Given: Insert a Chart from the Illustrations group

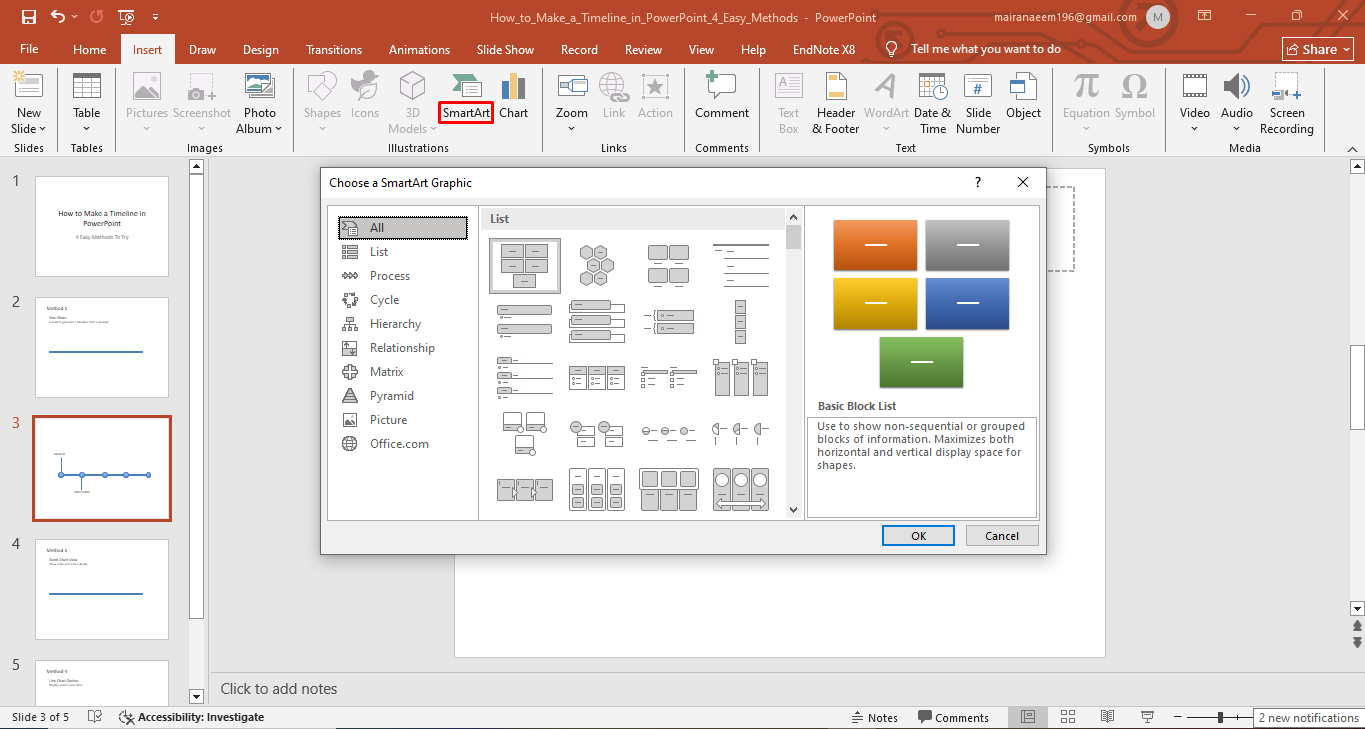Looking at the screenshot, I should click(514, 97).
